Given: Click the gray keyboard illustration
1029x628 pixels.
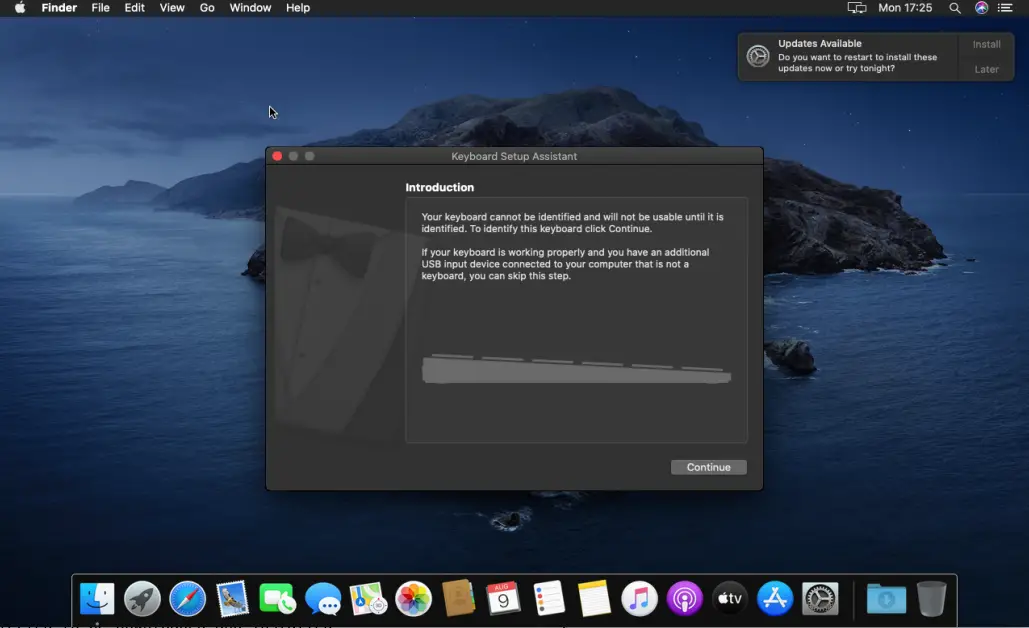Looking at the screenshot, I should (x=576, y=369).
